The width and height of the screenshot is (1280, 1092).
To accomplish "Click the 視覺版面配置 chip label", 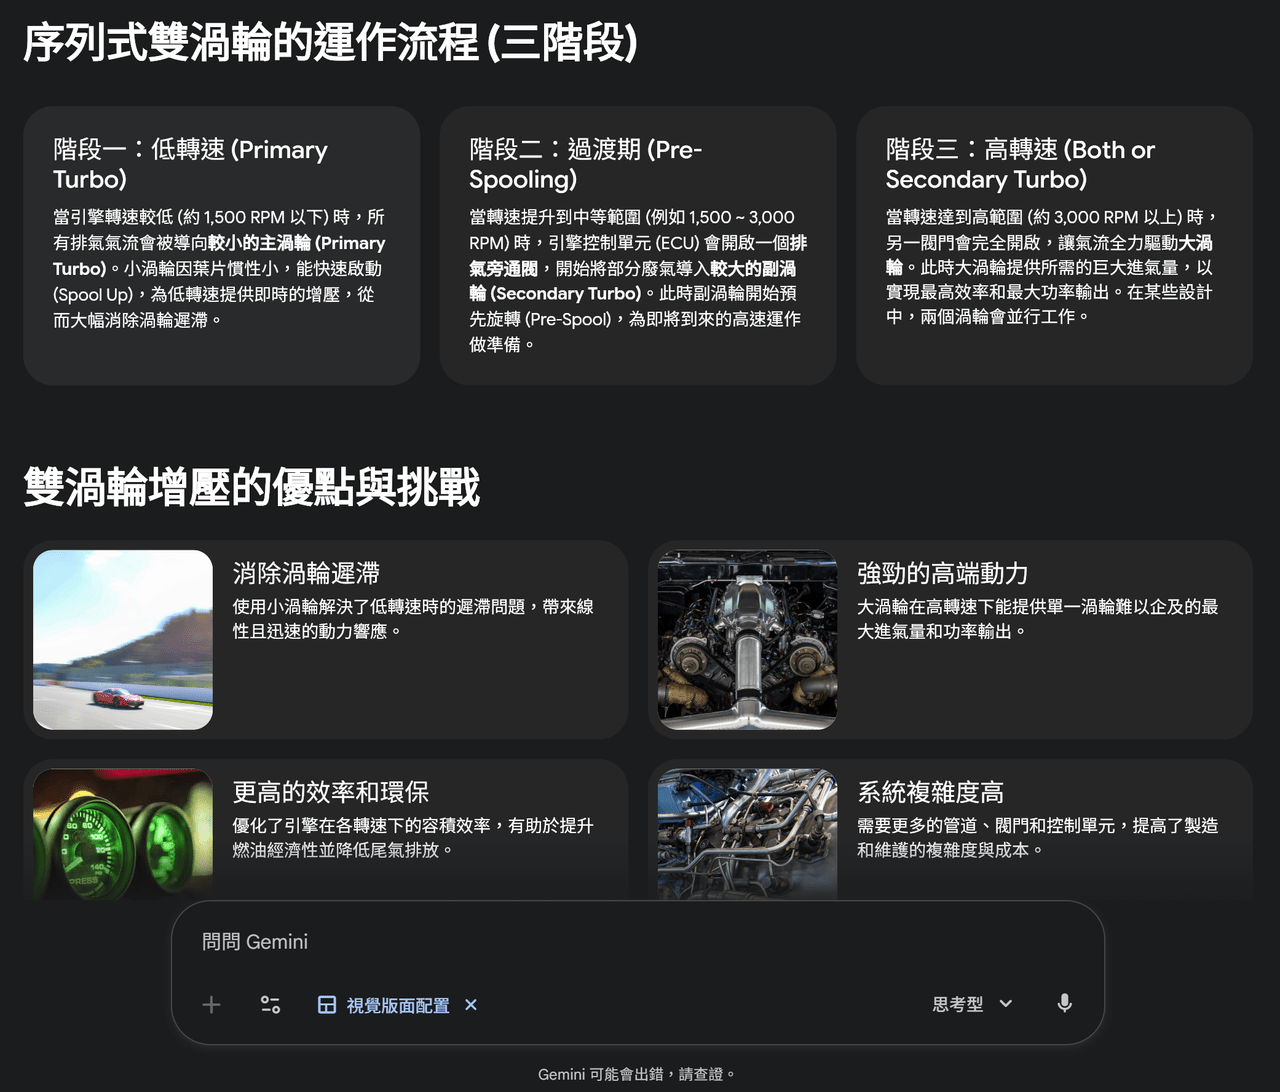I will (398, 1005).
